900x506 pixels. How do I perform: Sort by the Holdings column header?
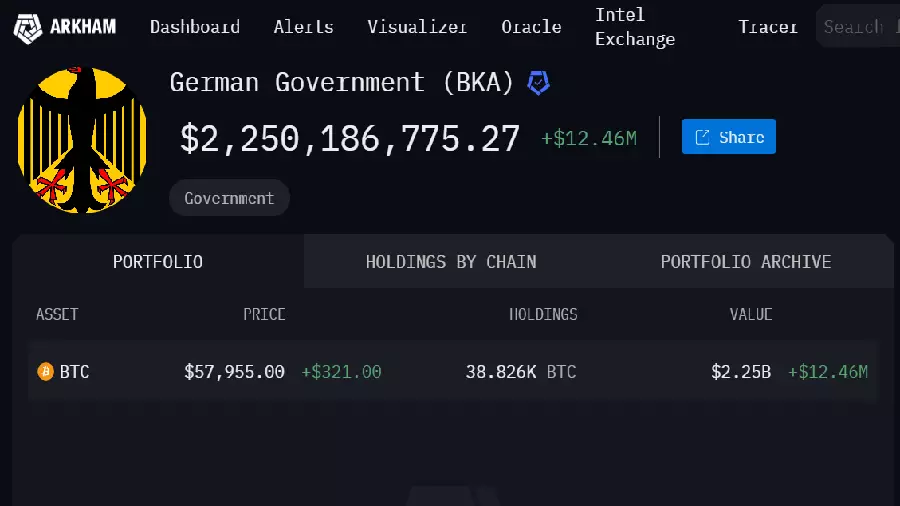pyautogui.click(x=543, y=314)
